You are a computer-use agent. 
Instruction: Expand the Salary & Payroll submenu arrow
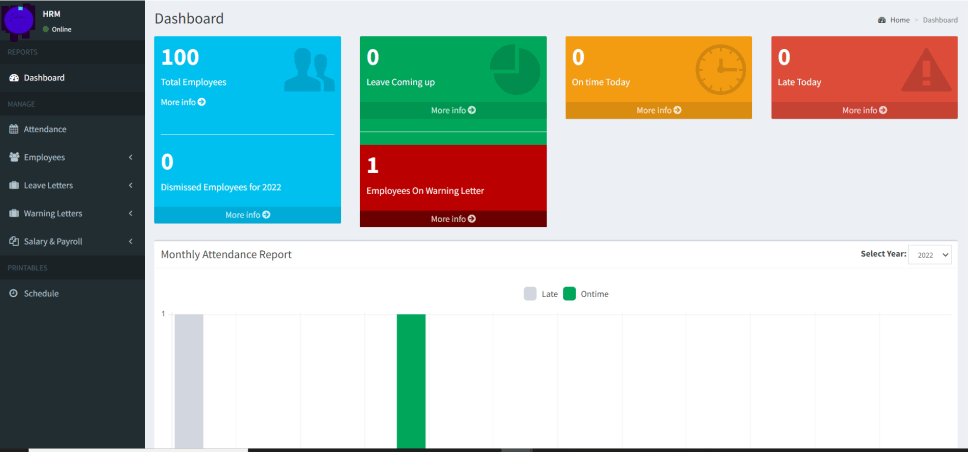click(x=131, y=241)
